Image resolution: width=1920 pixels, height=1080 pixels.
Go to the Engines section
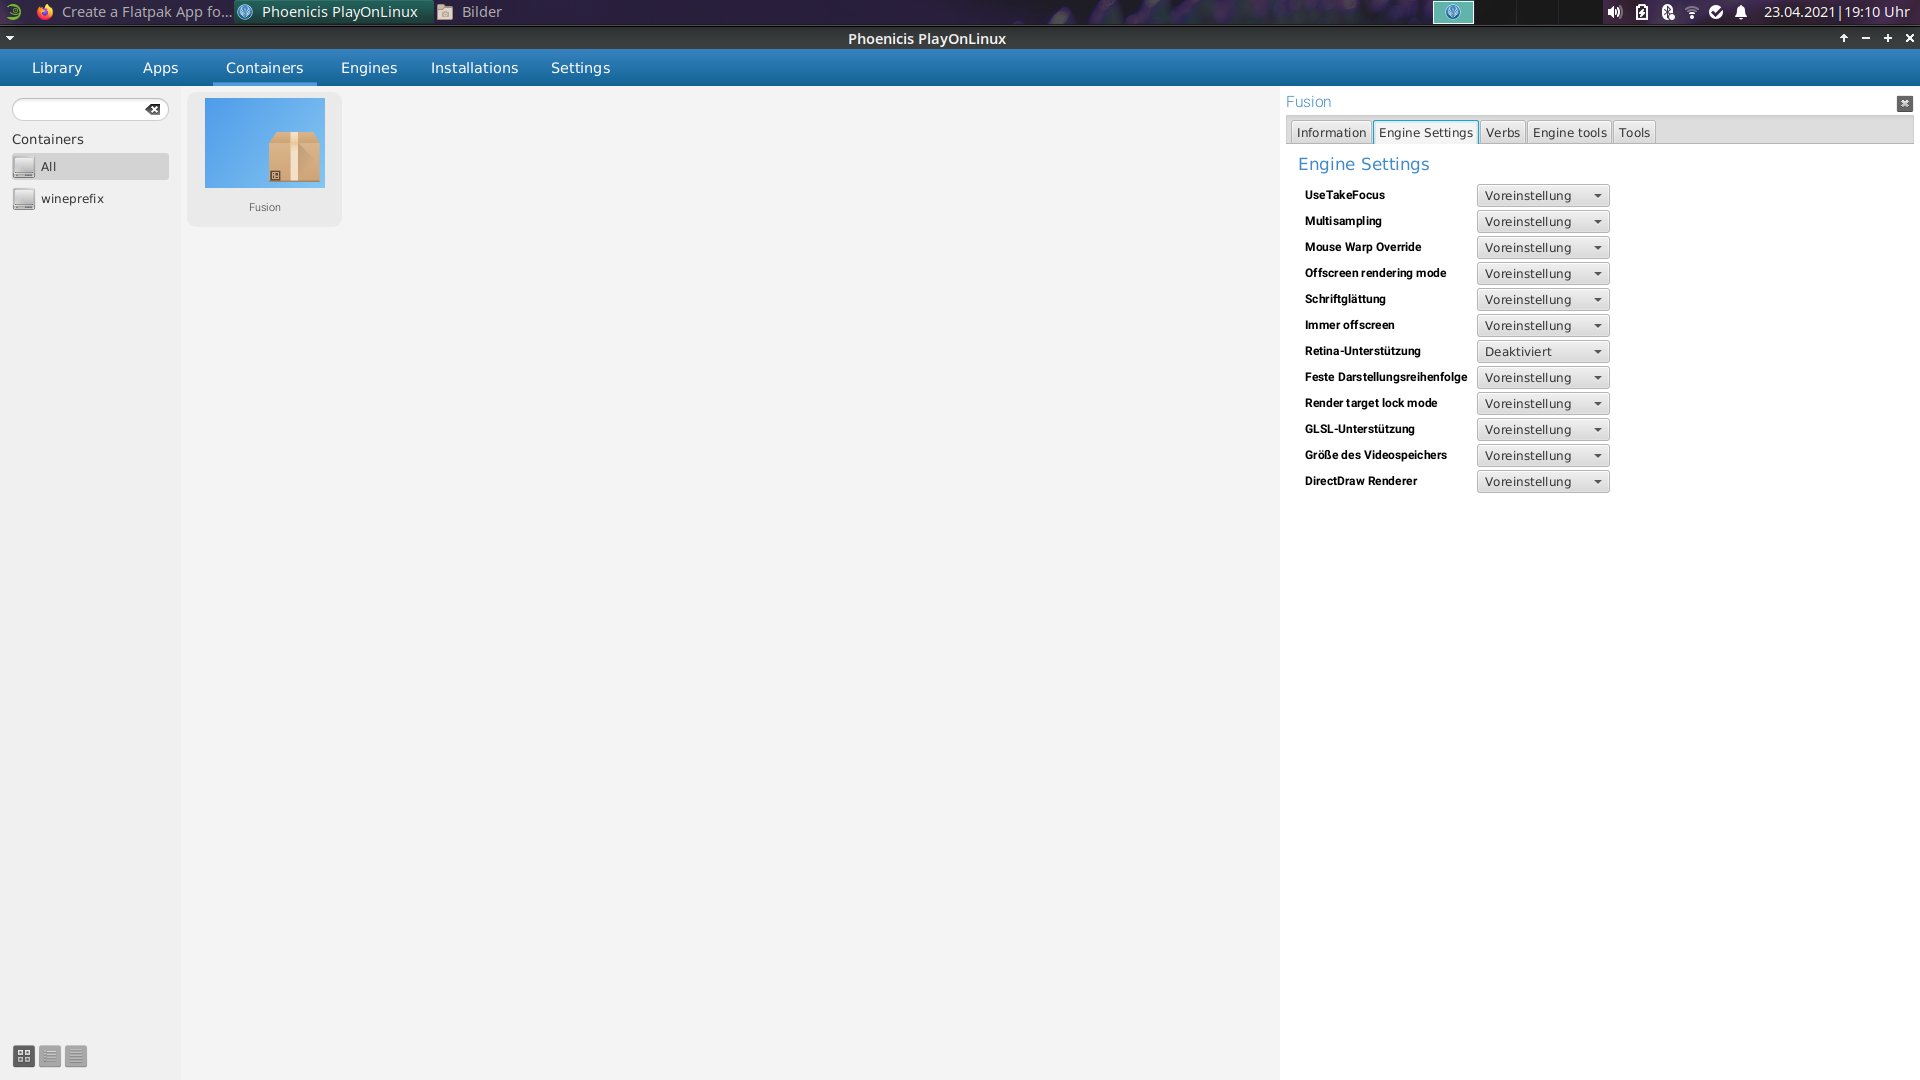[369, 68]
